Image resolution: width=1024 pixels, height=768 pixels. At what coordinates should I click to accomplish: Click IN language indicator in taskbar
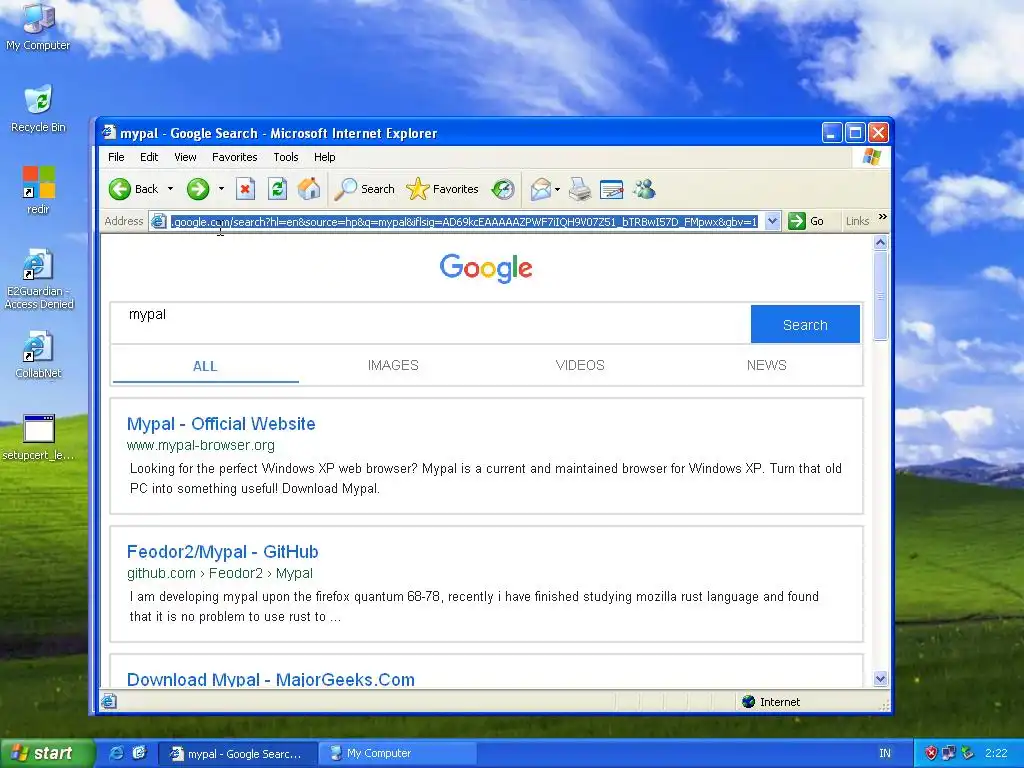point(885,754)
